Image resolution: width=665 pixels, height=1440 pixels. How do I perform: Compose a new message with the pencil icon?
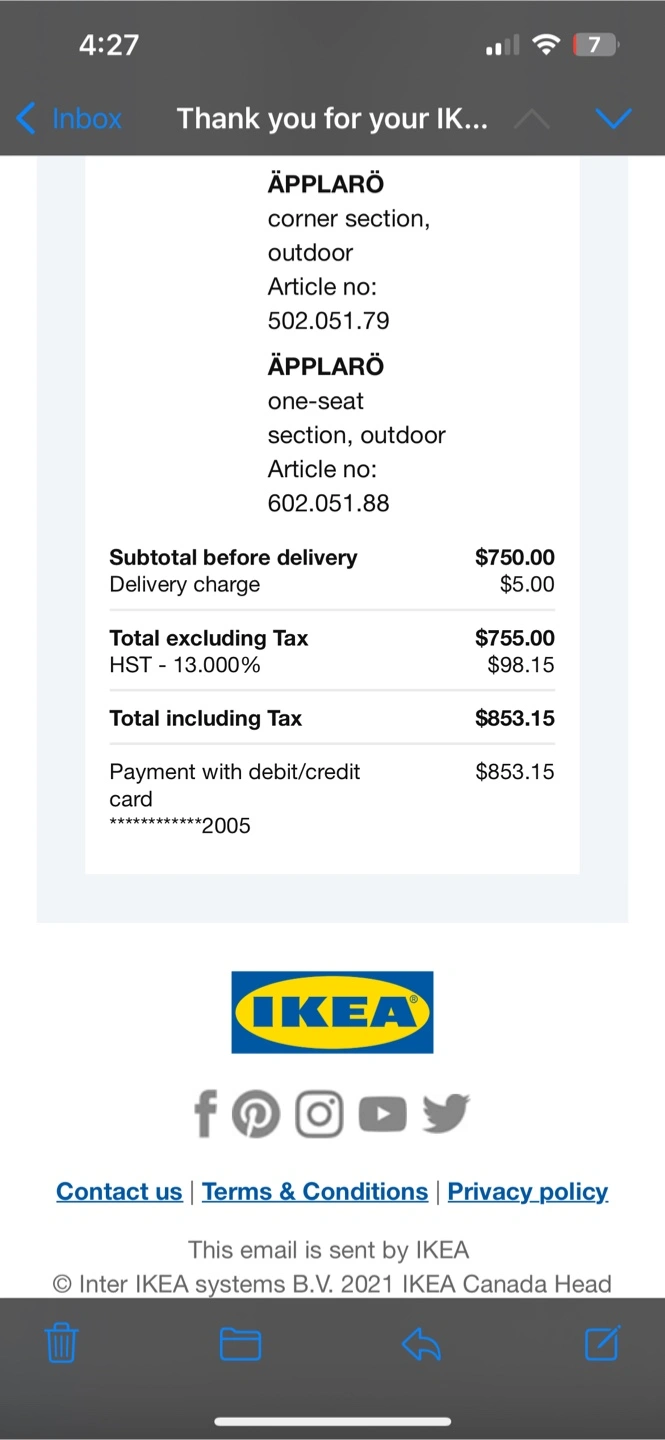point(602,1343)
